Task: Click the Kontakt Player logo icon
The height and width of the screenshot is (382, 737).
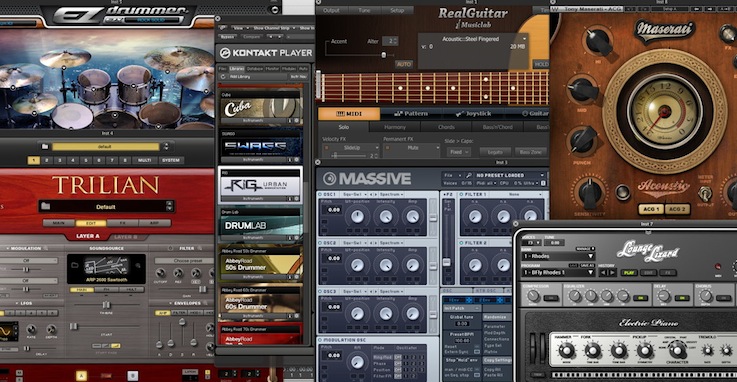Action: pyautogui.click(x=225, y=53)
